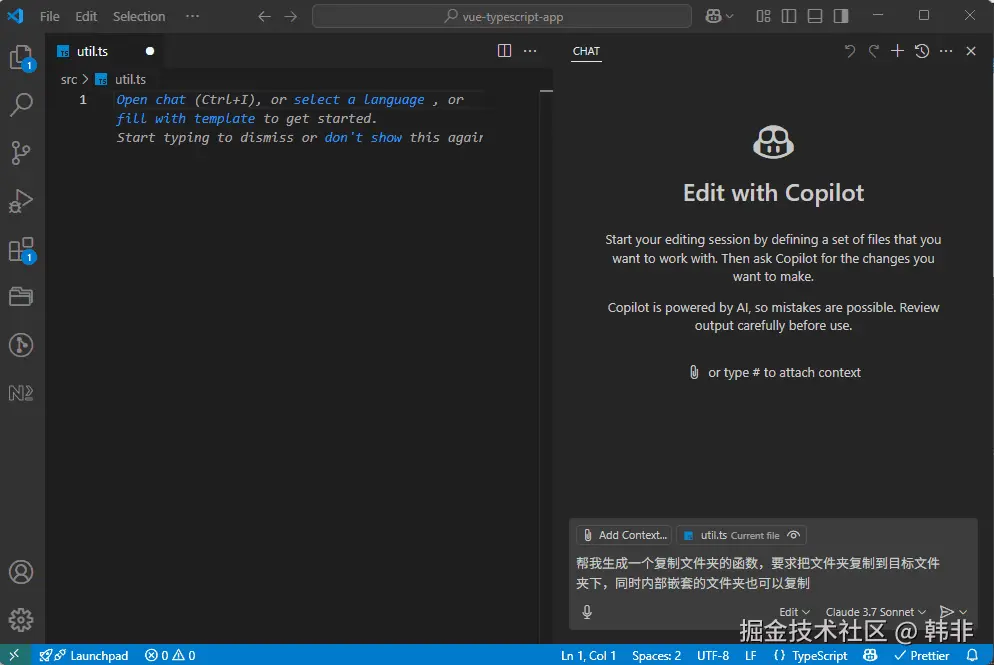Image resolution: width=994 pixels, height=665 pixels.
Task: Redo last chat edit
Action: coord(874,51)
